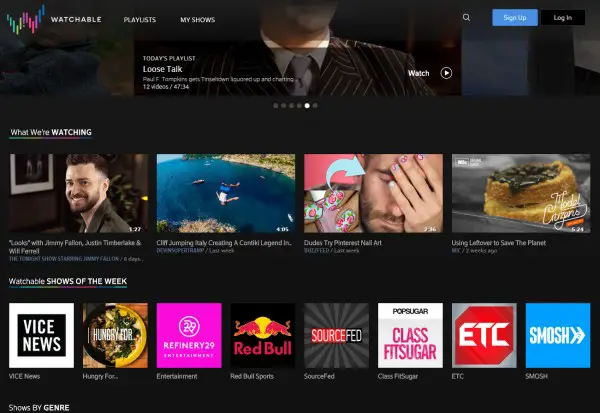Open the SourceFed show tile
600x413 pixels.
[x=336, y=335]
